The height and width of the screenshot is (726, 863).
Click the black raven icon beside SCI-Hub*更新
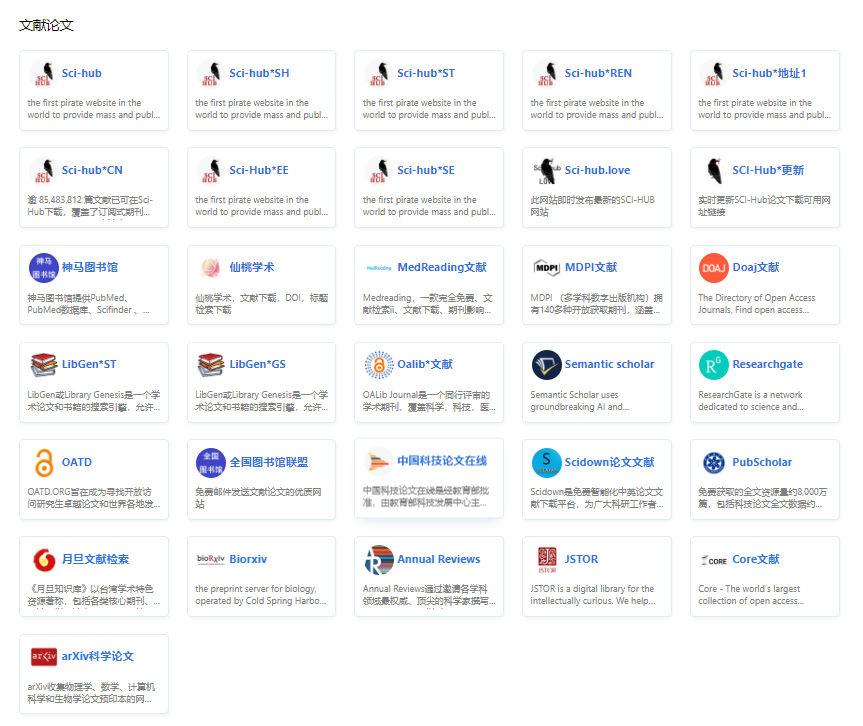pos(714,171)
